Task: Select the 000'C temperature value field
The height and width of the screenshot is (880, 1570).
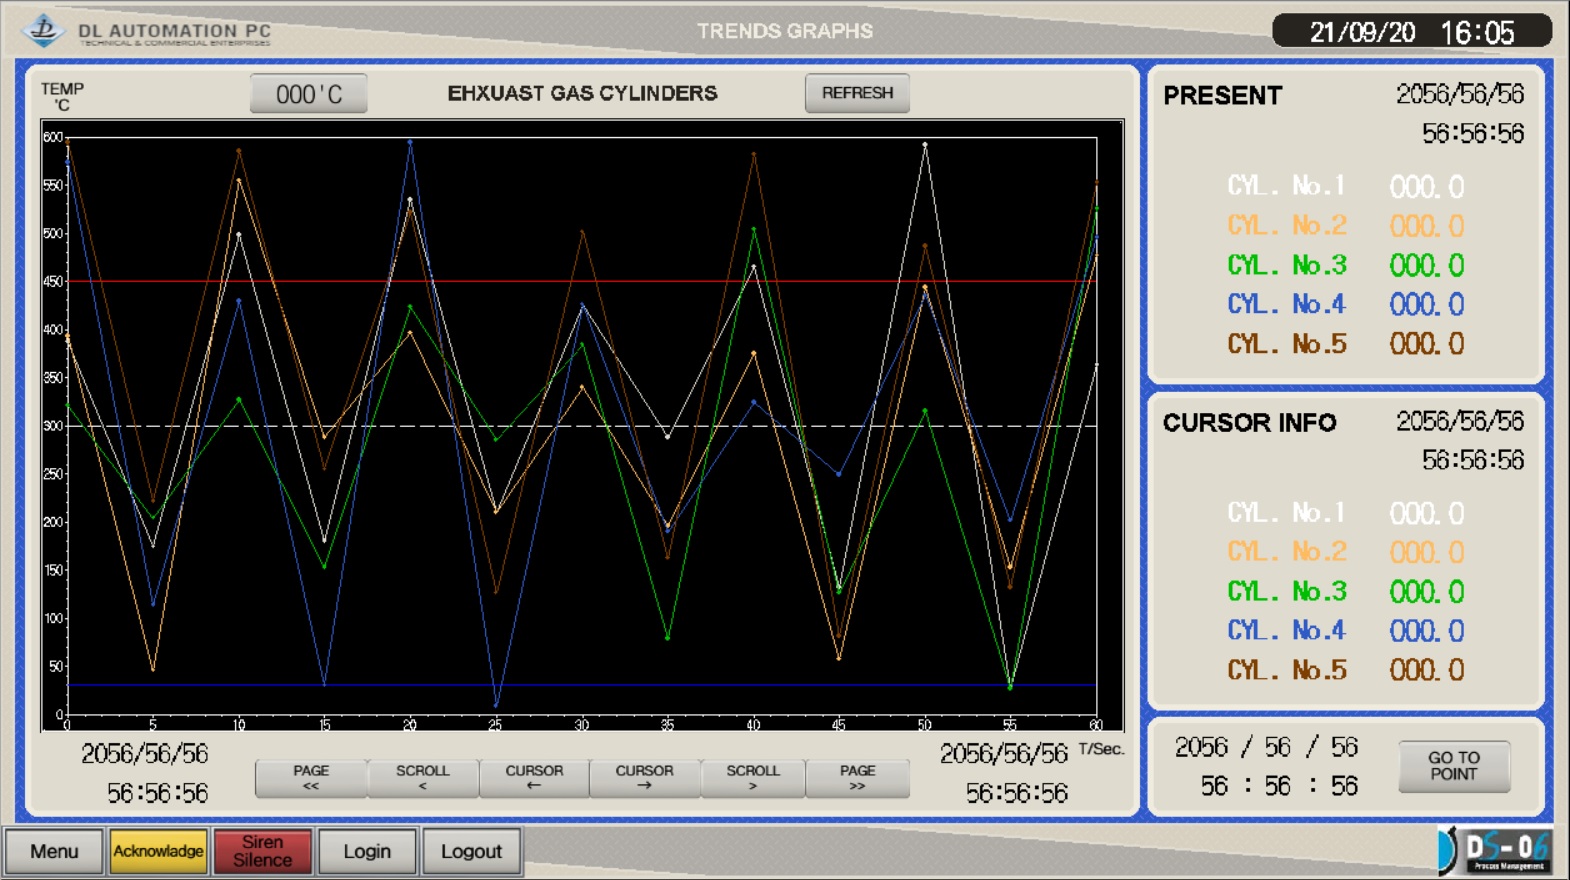Action: pos(309,94)
